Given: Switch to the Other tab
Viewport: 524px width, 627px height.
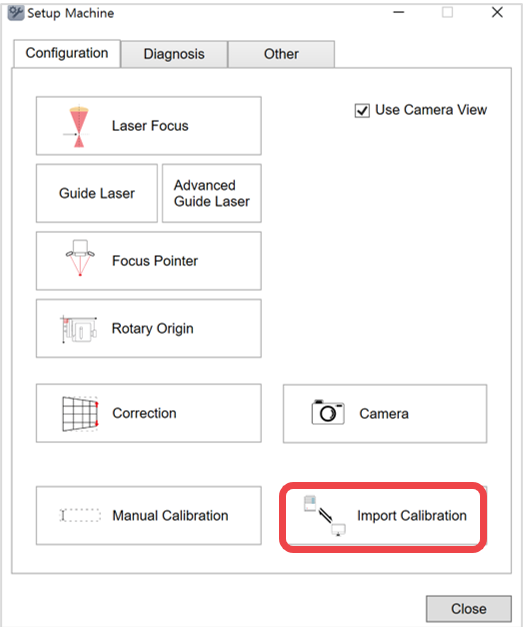Looking at the screenshot, I should pos(281,54).
